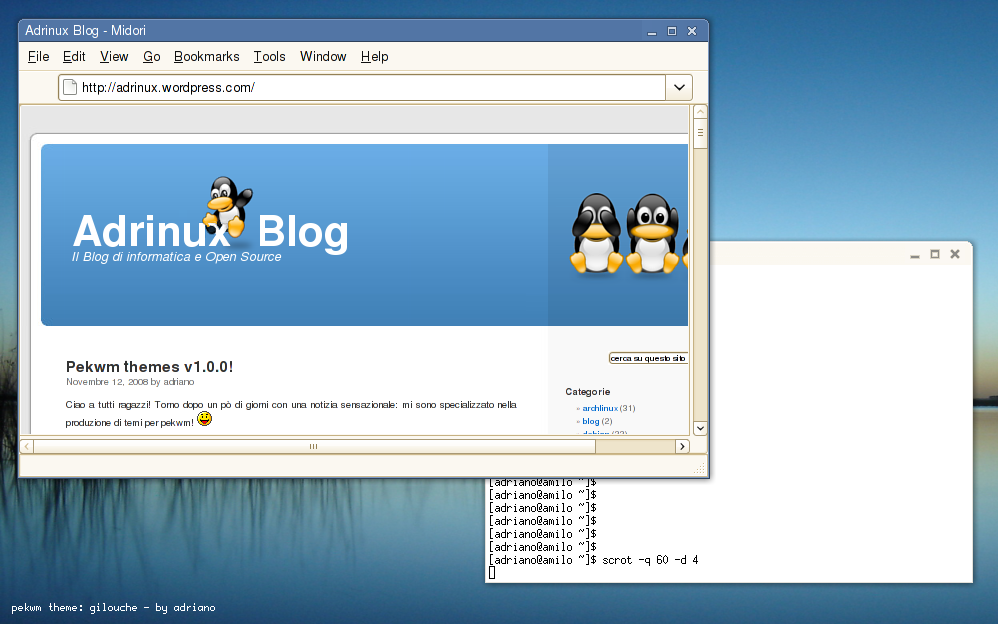The image size is (998, 624).
Task: Open the Tools menu
Action: pos(269,57)
